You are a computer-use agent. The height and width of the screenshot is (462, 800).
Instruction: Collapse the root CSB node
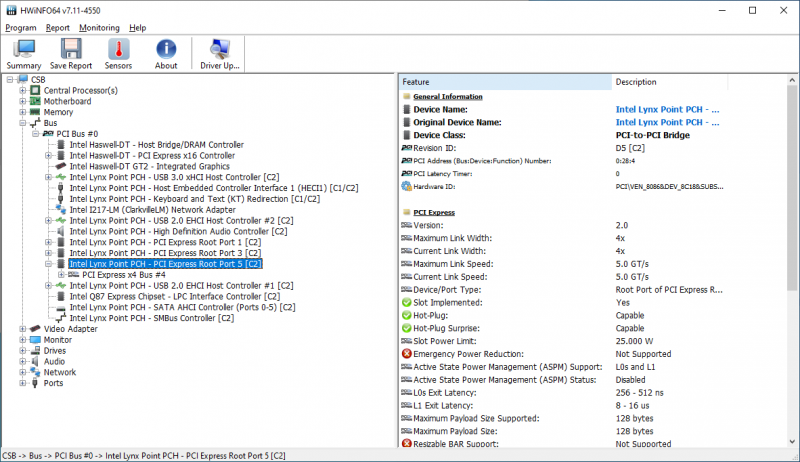click(x=10, y=80)
